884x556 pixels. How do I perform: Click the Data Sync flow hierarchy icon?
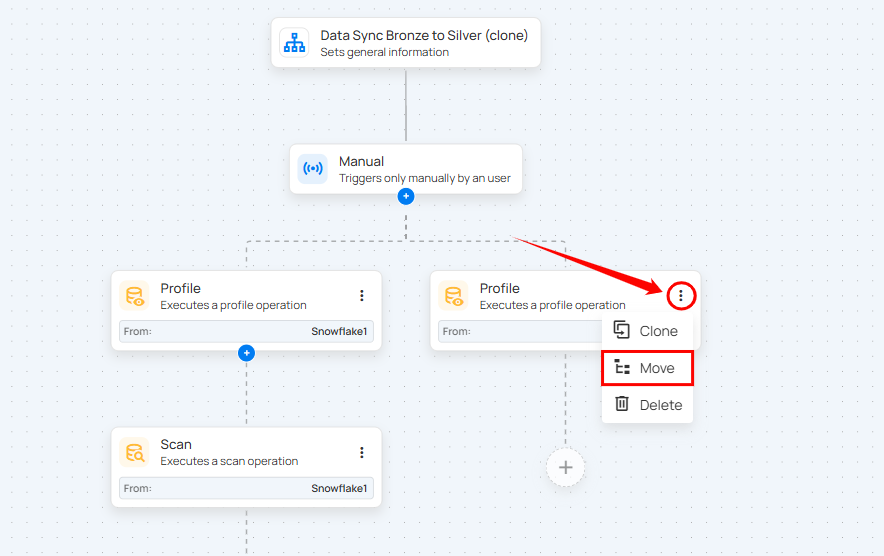294,42
